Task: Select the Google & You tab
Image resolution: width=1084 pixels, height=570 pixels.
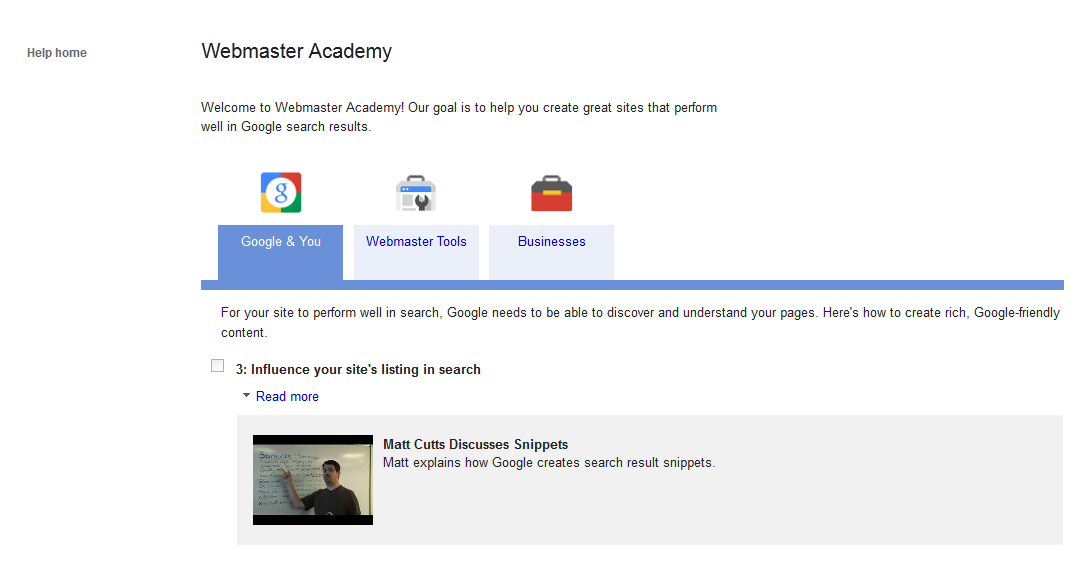Action: coord(281,252)
